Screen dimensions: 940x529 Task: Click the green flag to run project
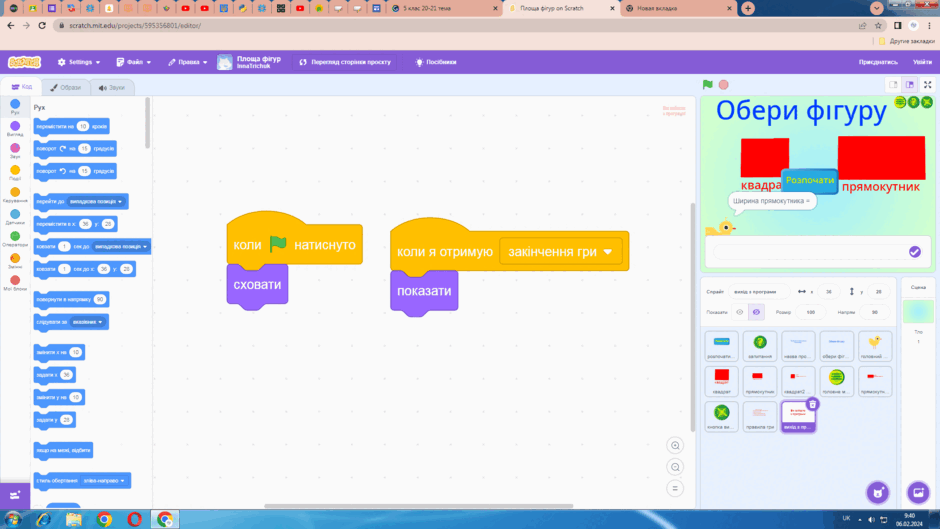coord(707,85)
